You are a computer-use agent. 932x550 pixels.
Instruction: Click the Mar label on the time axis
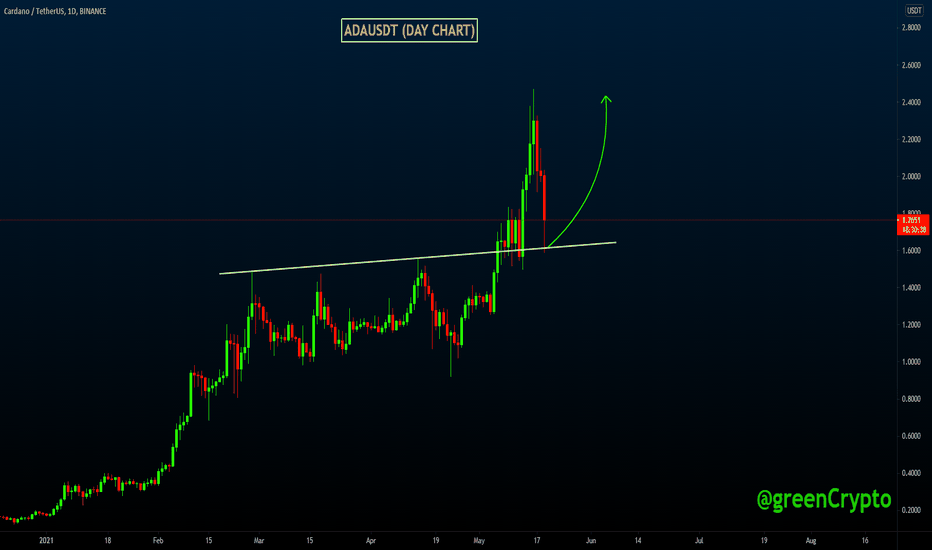point(259,540)
